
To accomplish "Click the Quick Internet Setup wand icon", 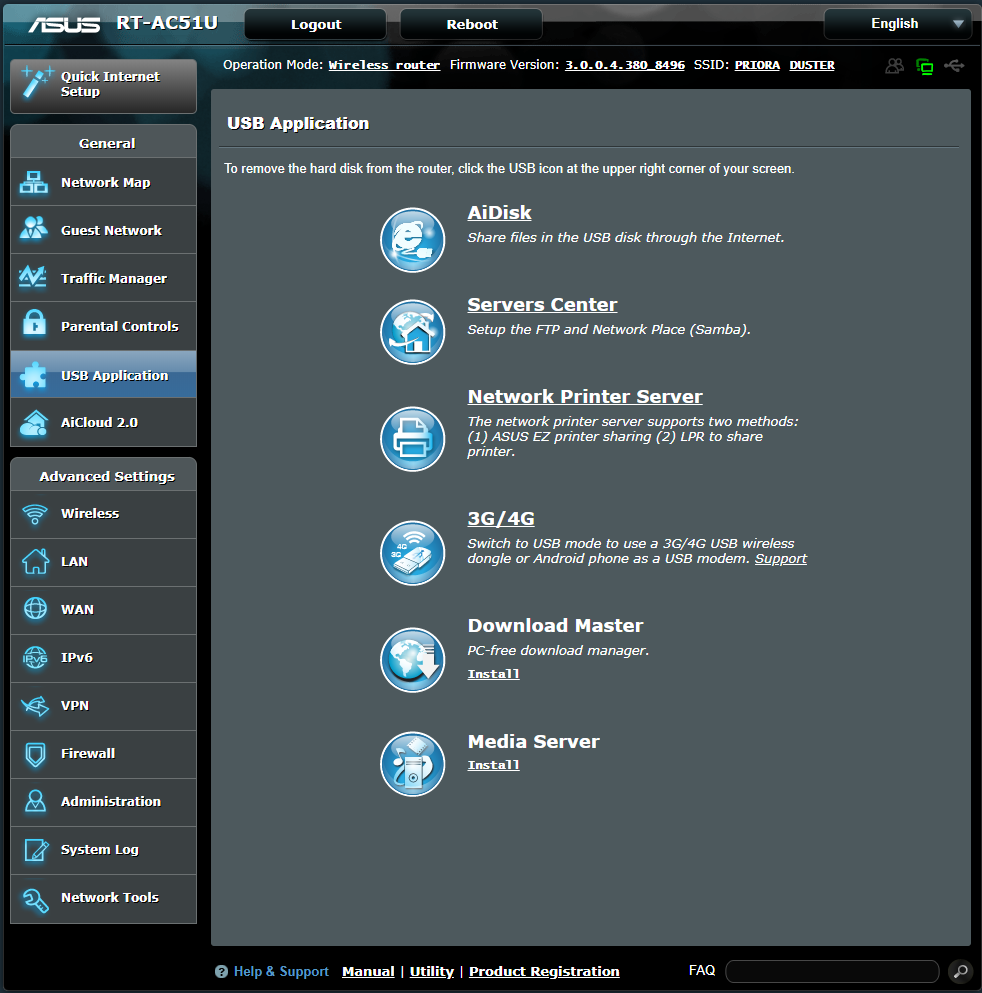I will pos(37,82).
